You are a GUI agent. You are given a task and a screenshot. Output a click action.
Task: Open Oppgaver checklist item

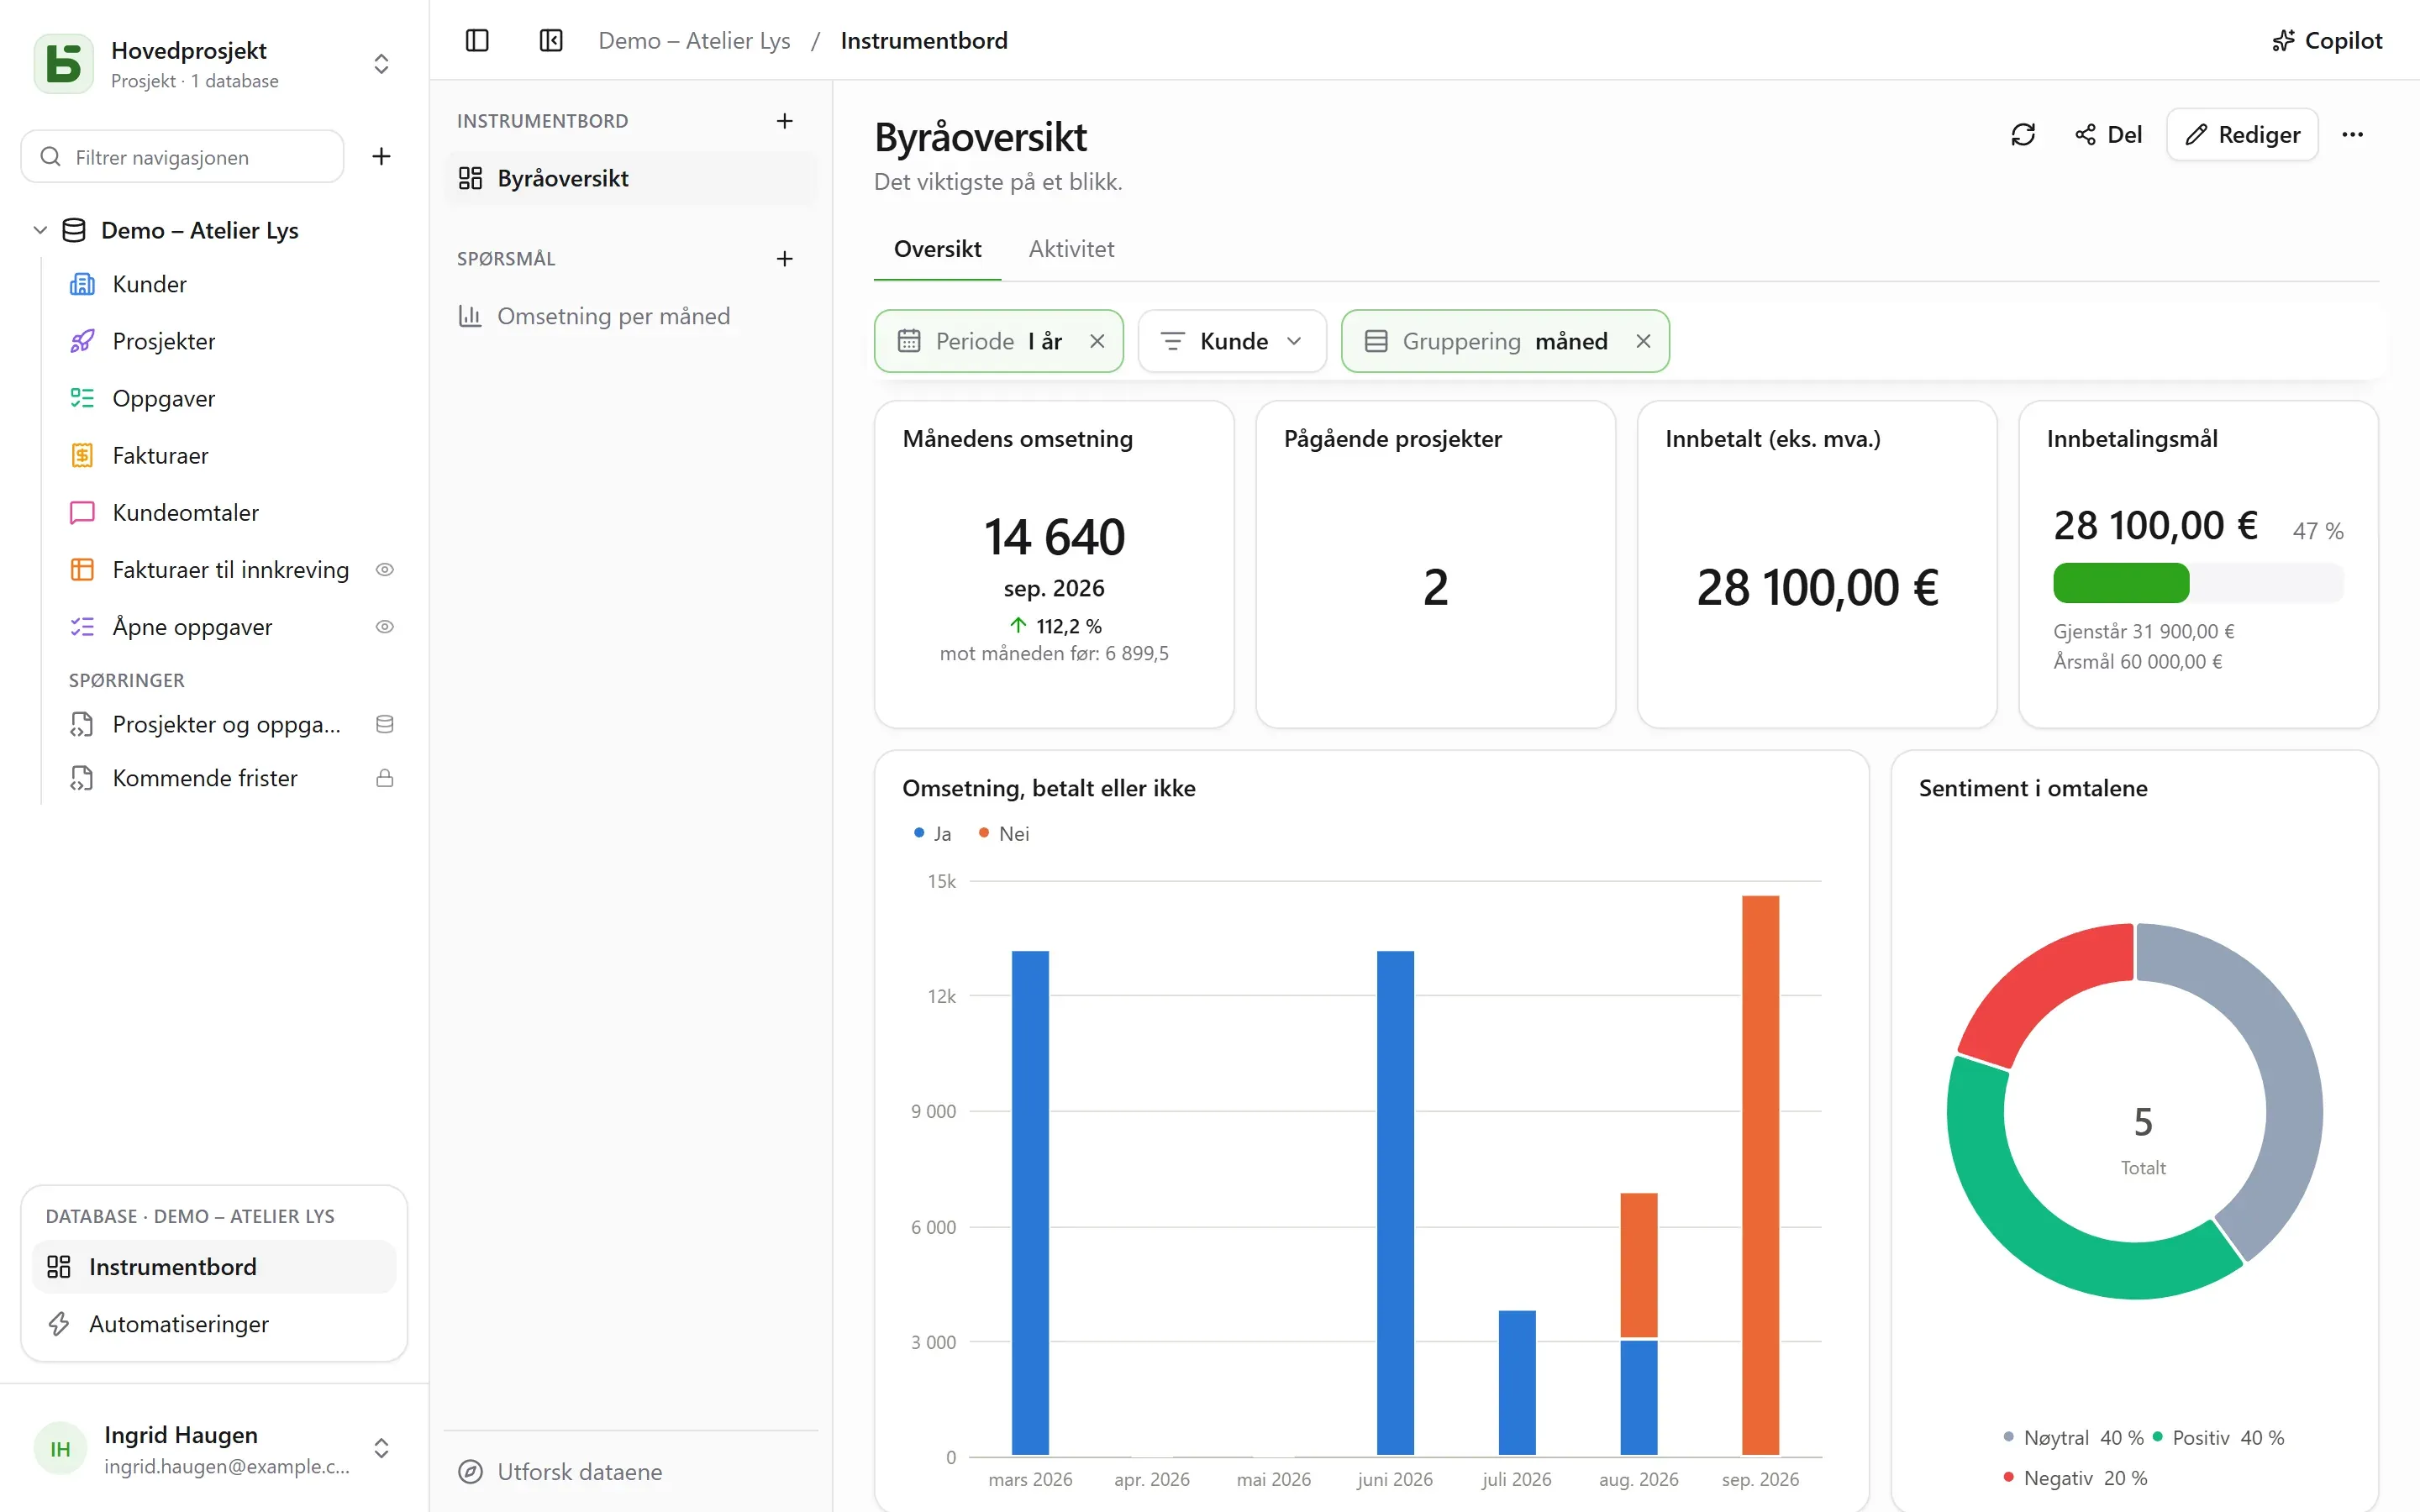(x=231, y=398)
